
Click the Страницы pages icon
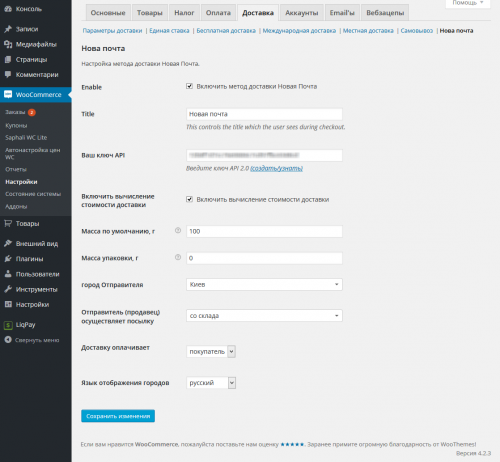tap(8, 60)
